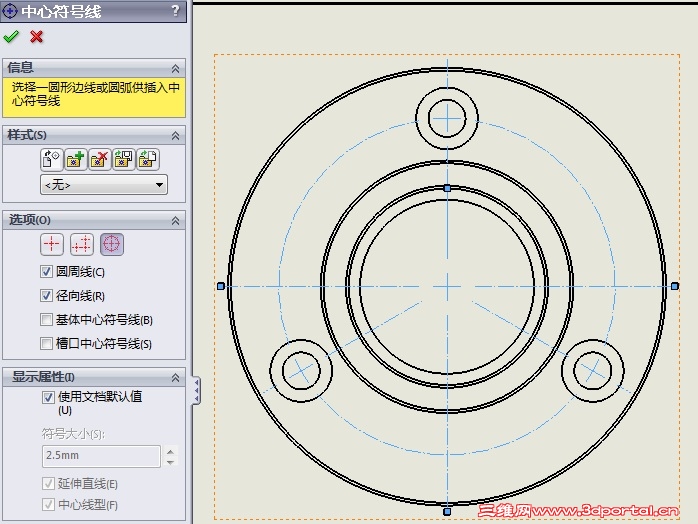698x524 pixels.
Task: Toggle the 径向线(R) checkbox
Action: pyautogui.click(x=46, y=295)
